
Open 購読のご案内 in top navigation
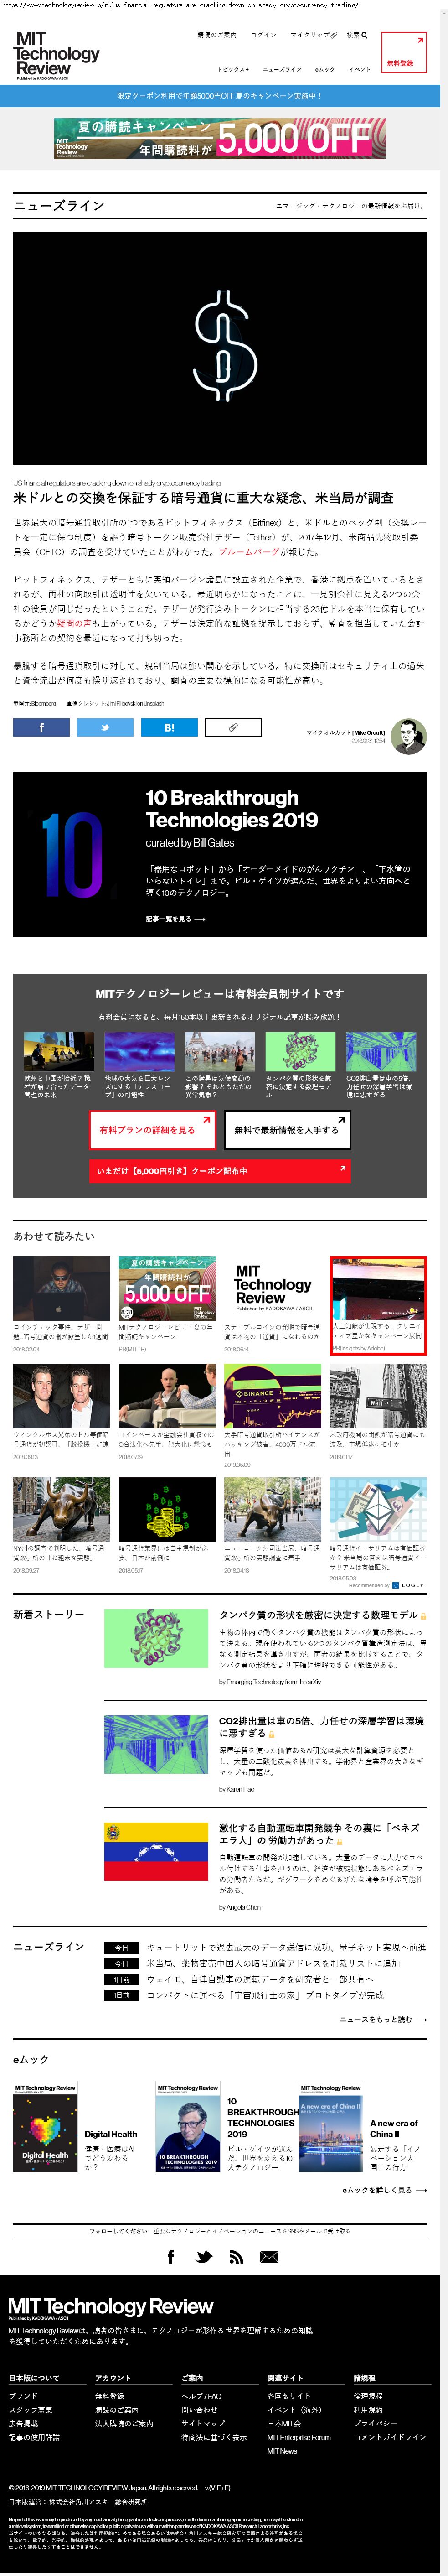pos(217,35)
